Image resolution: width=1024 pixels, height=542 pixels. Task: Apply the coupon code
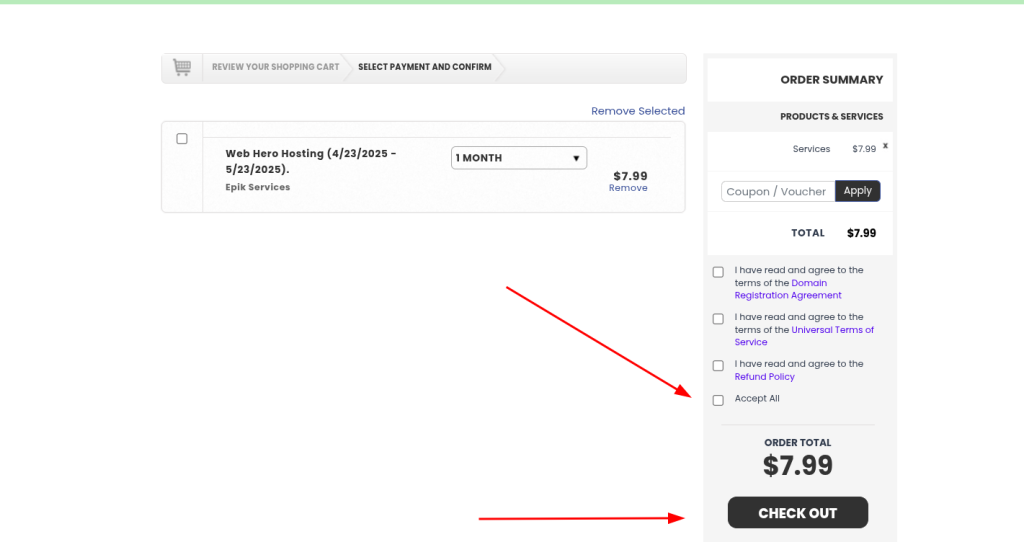tap(857, 191)
